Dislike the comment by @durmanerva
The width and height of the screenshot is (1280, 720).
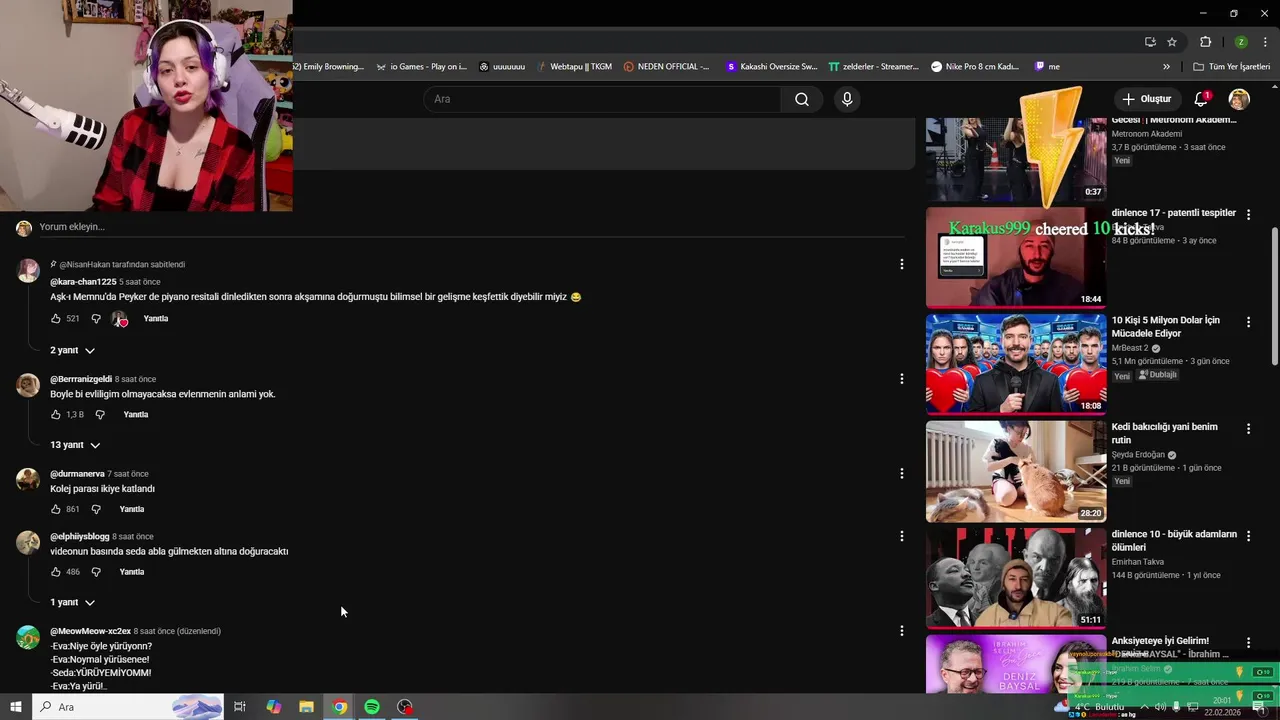pyautogui.click(x=96, y=509)
